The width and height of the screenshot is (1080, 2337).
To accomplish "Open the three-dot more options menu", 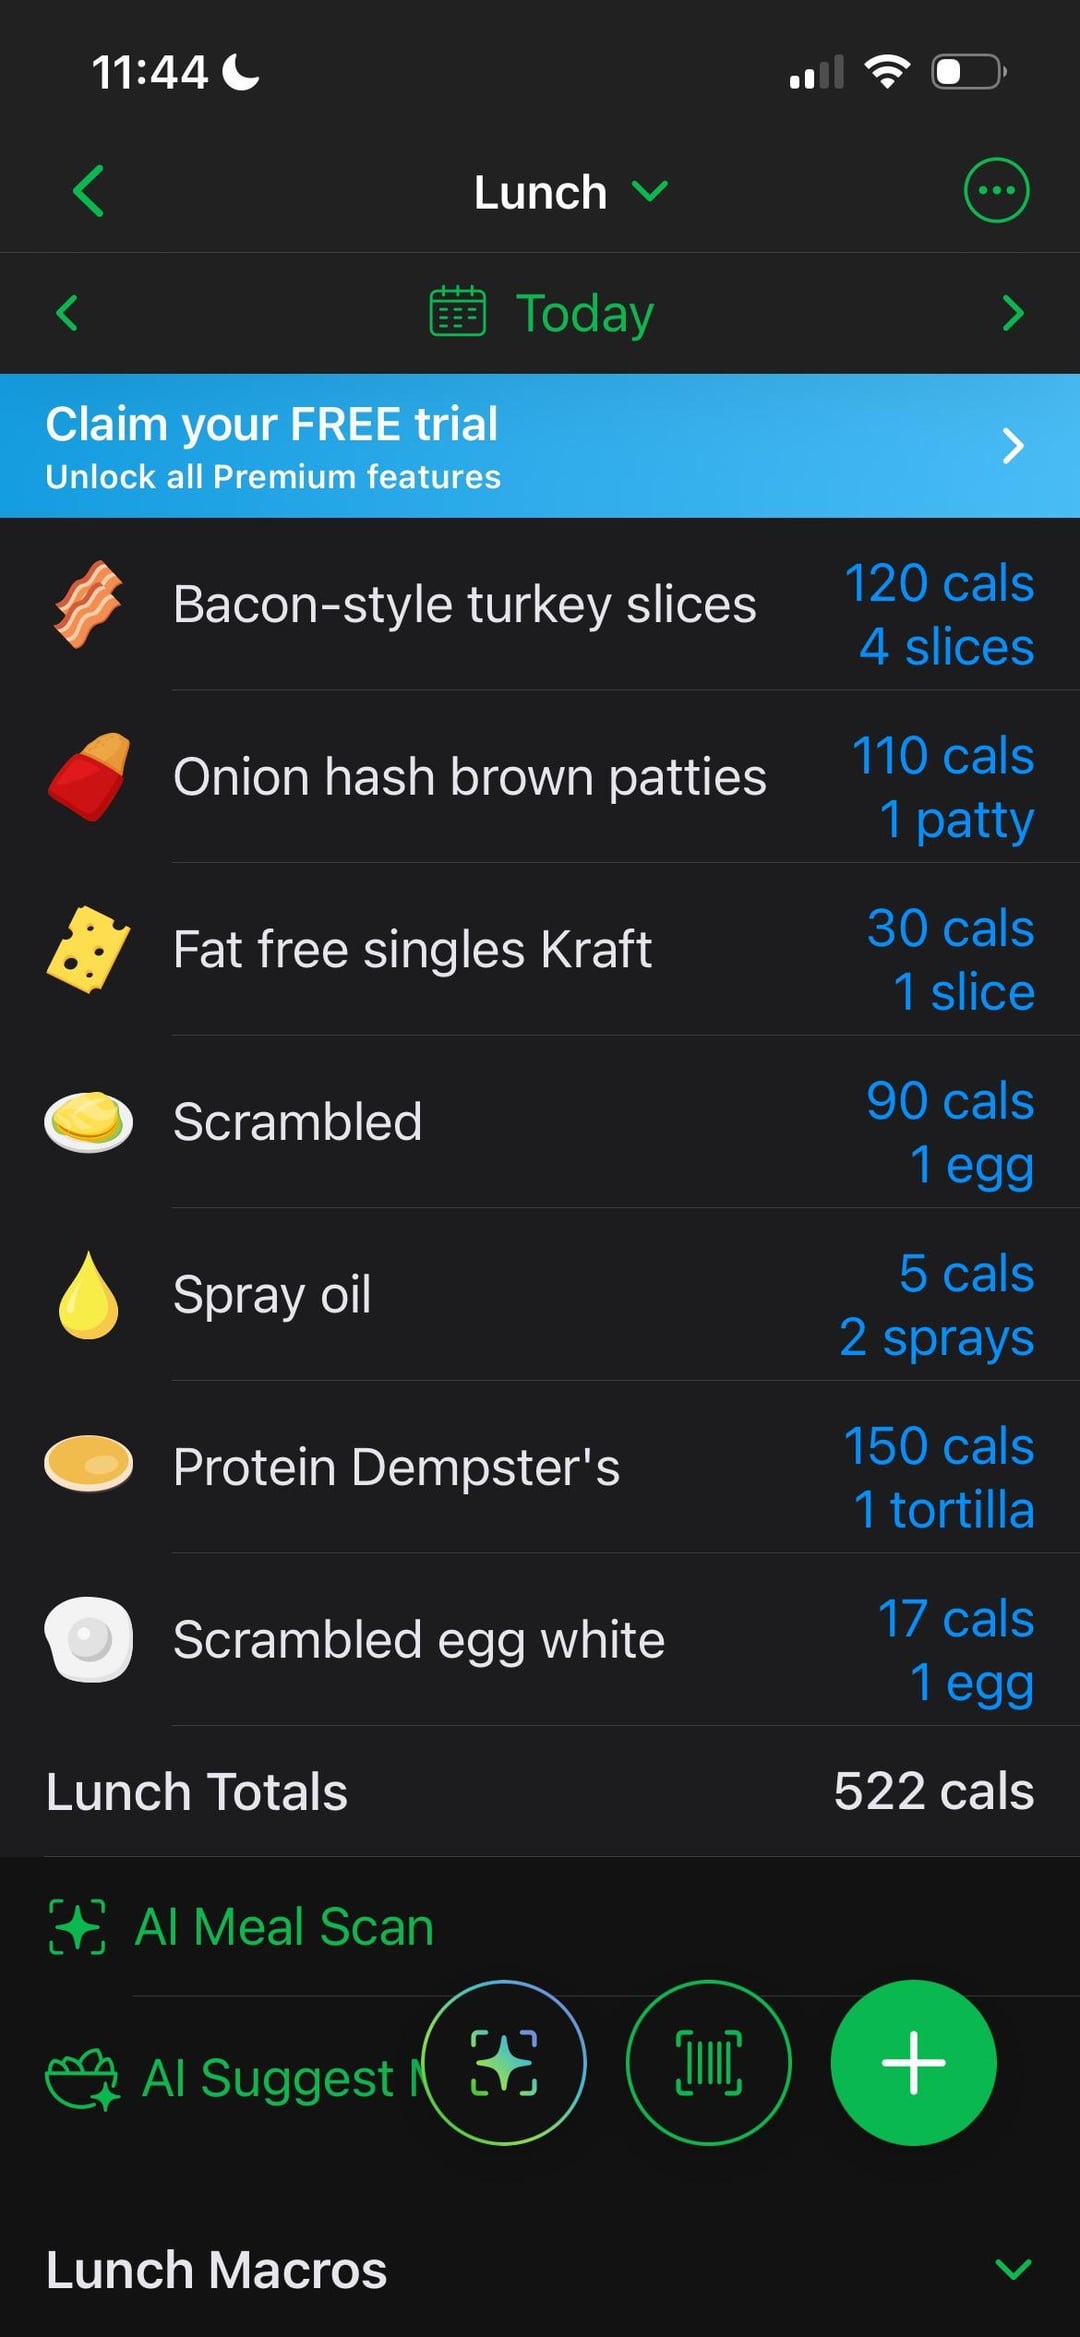I will pos(995,190).
